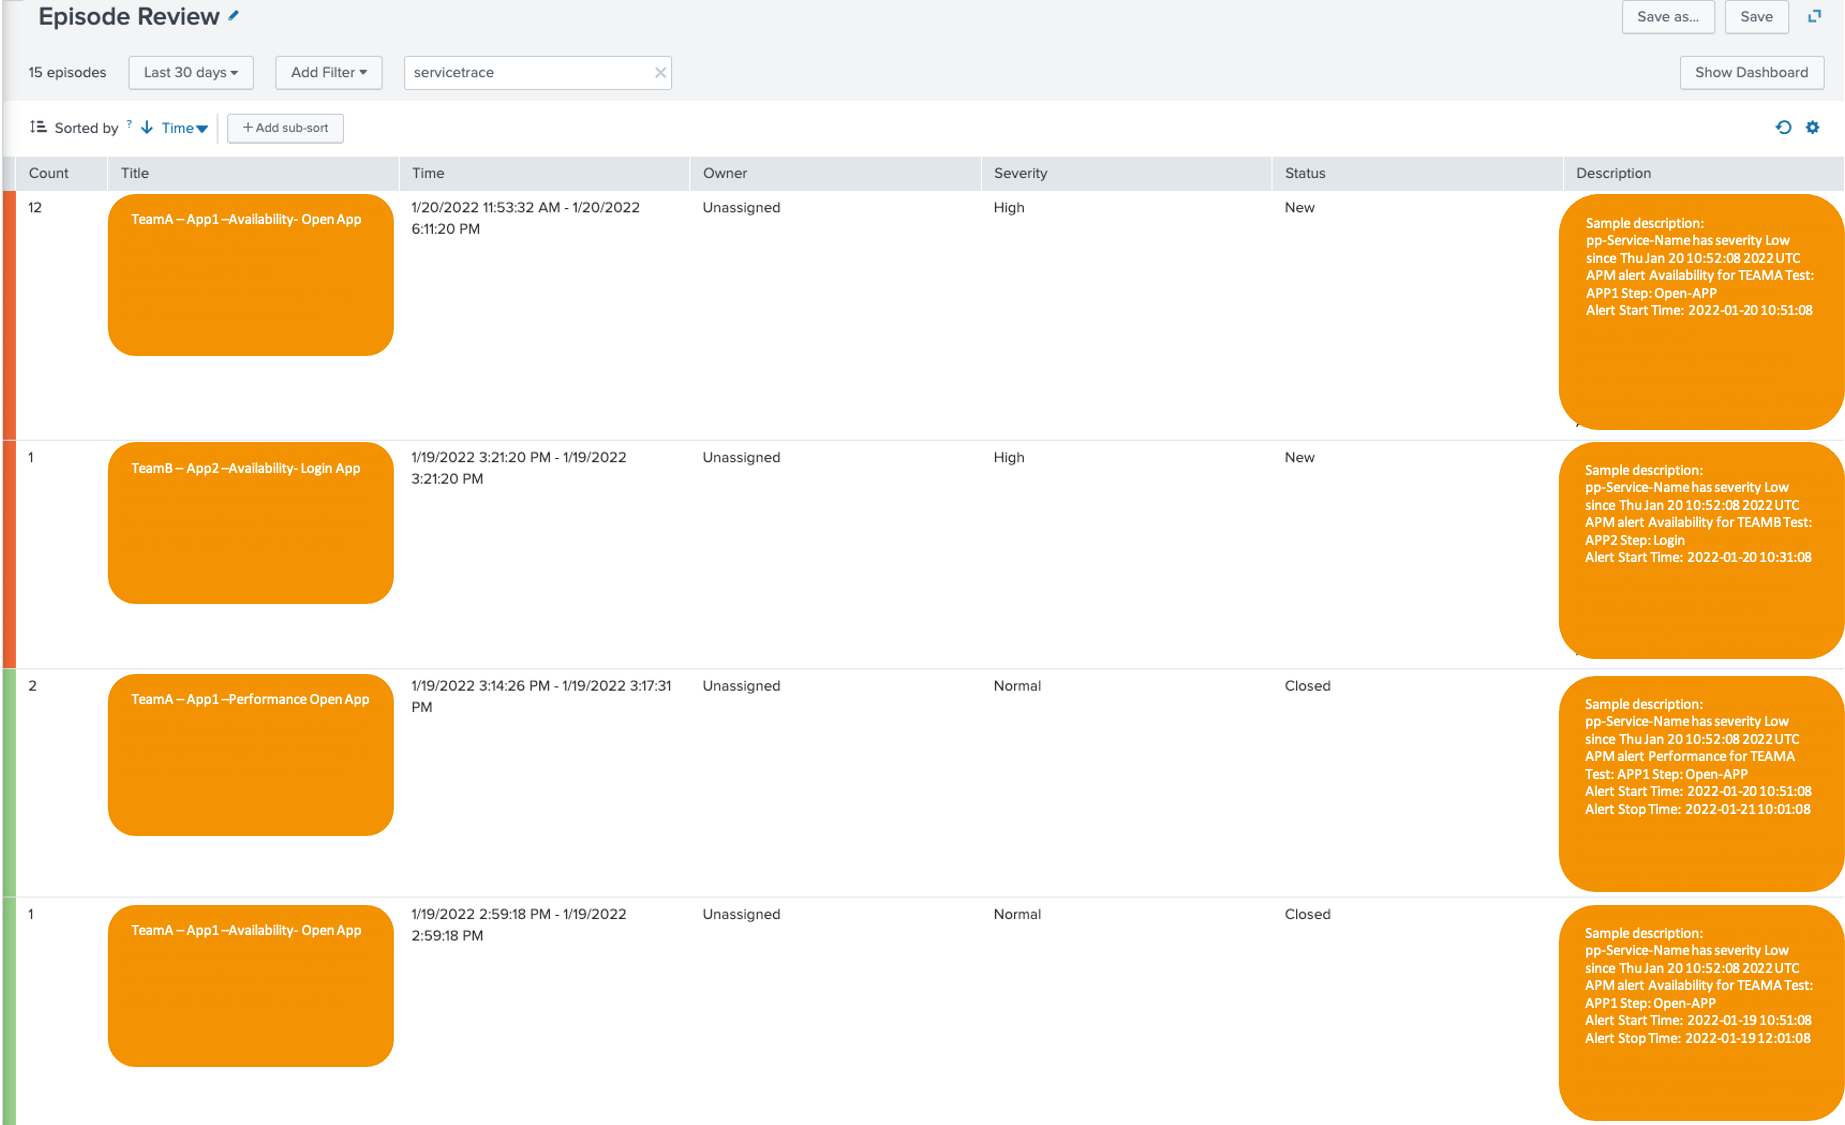Change sort field using the Time dropdown
The image size is (1845, 1125).
[x=180, y=128]
